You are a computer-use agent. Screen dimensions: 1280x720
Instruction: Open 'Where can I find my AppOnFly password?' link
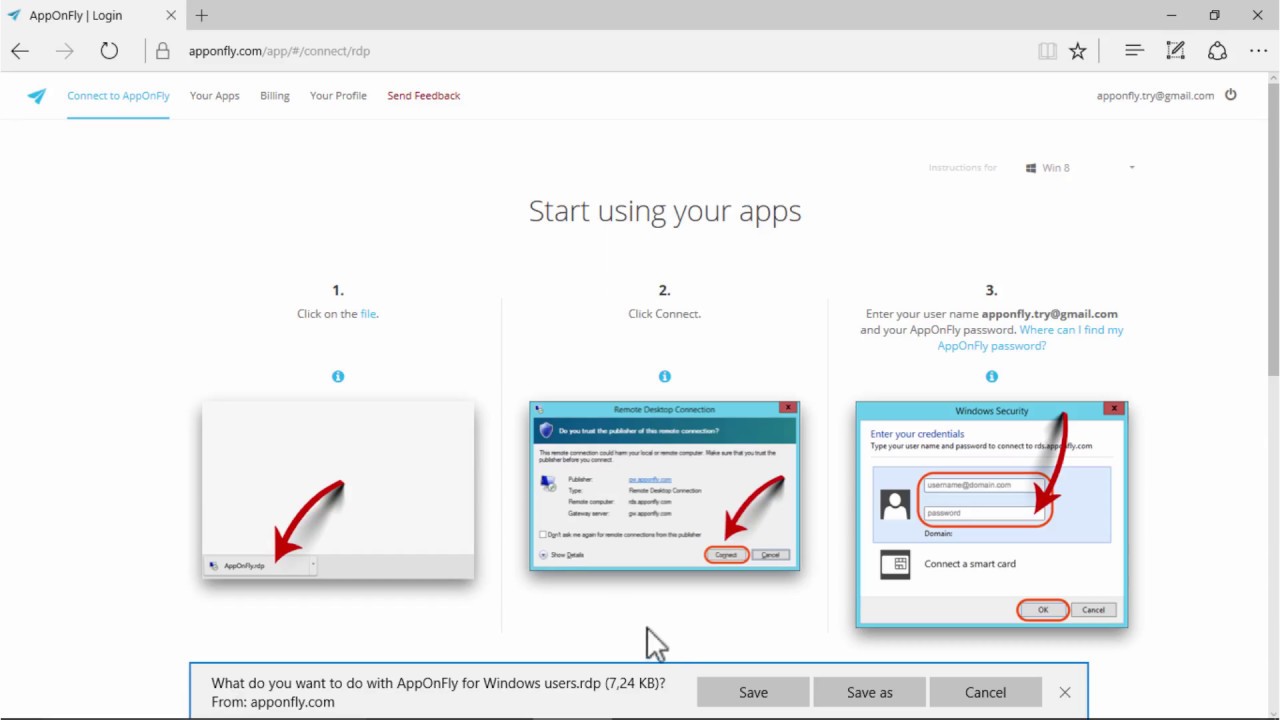click(x=1030, y=338)
